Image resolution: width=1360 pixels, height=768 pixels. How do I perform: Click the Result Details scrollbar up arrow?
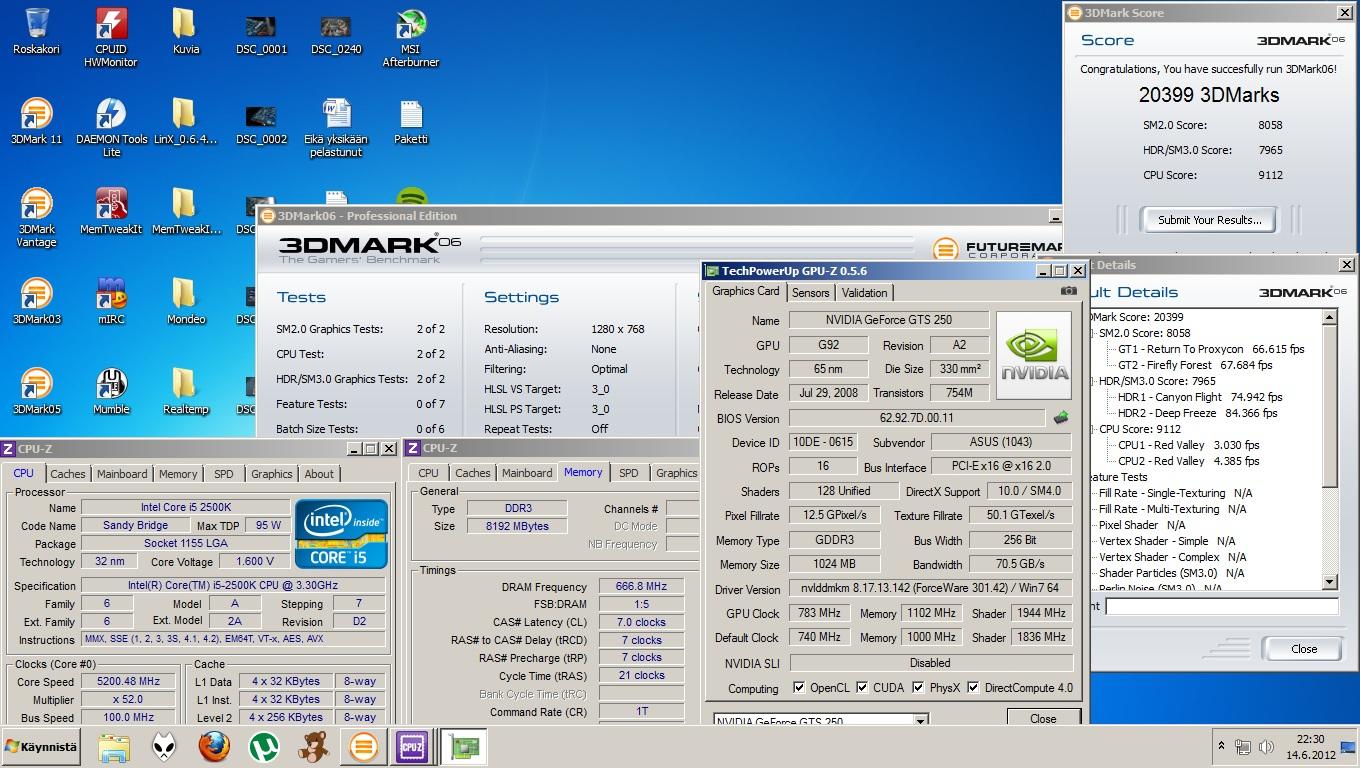tap(1329, 317)
